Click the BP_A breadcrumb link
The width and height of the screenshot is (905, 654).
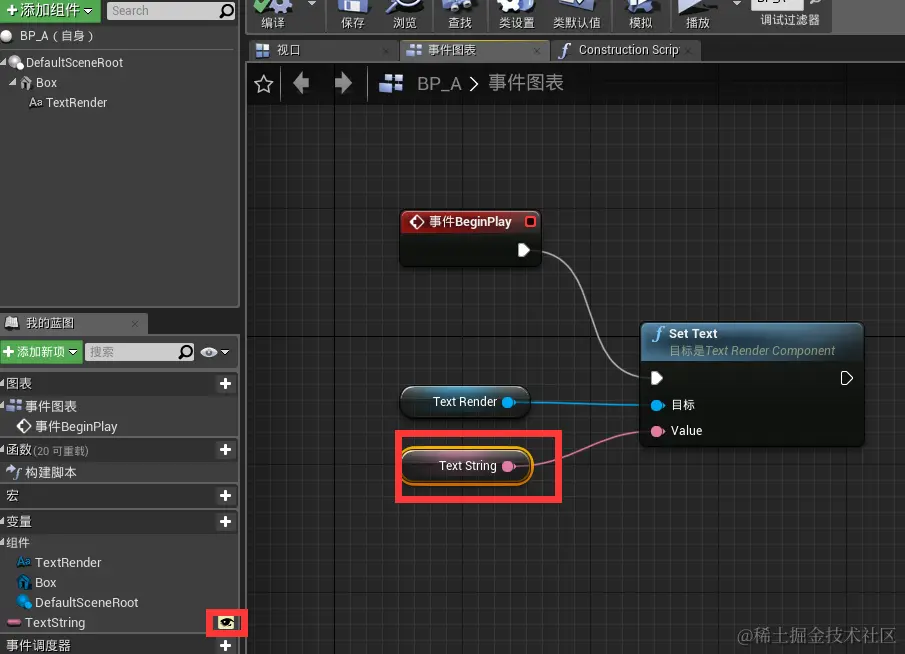tap(439, 84)
